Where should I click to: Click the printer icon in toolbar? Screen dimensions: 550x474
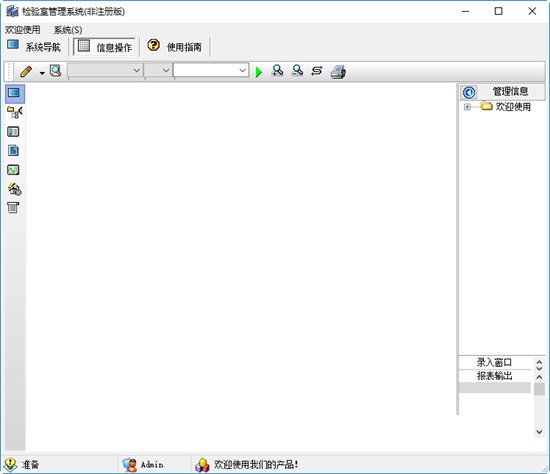tap(338, 72)
